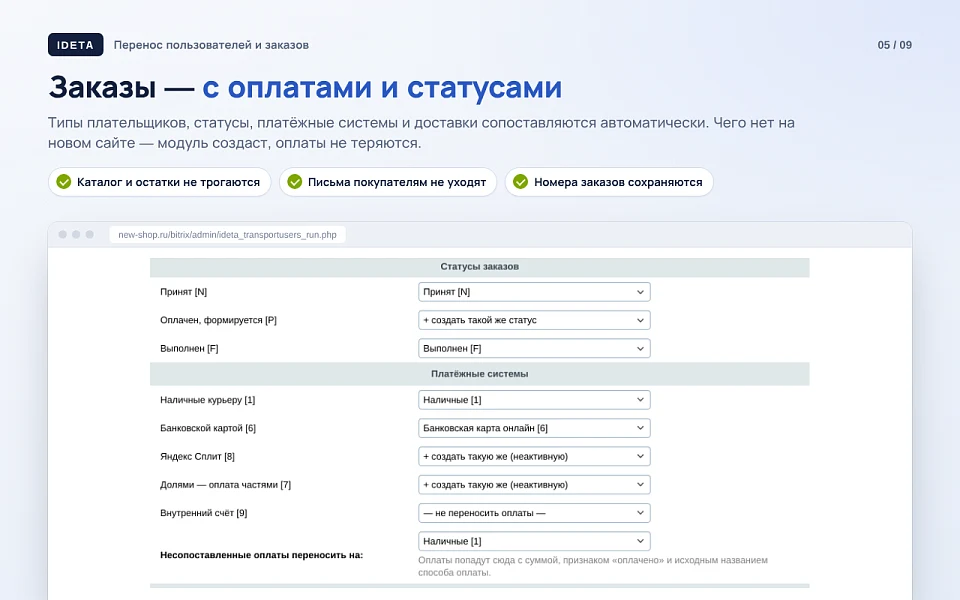Open the 'Принят [N]' status dropdown
The image size is (960, 600).
534,292
